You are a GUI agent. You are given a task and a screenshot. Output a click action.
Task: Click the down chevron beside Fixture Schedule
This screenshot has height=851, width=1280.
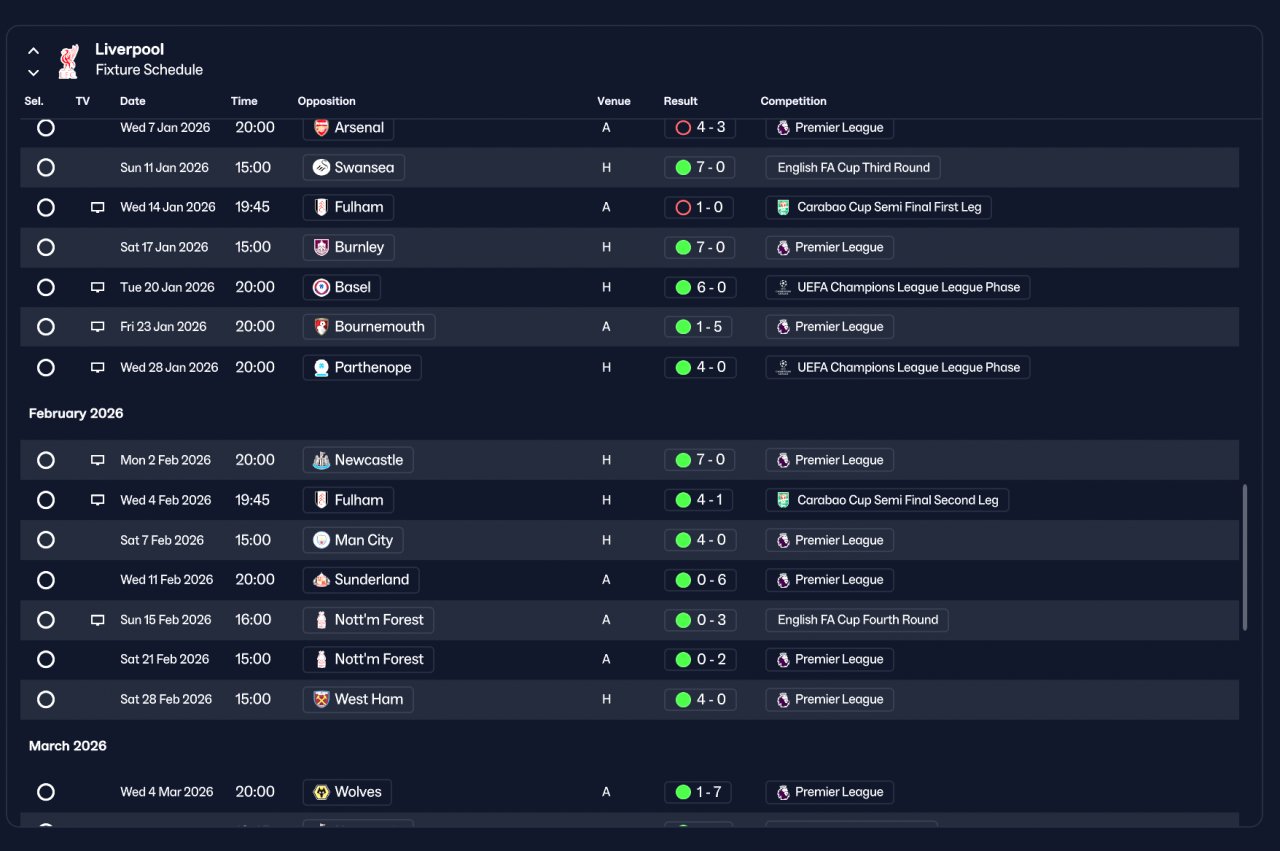[33, 72]
